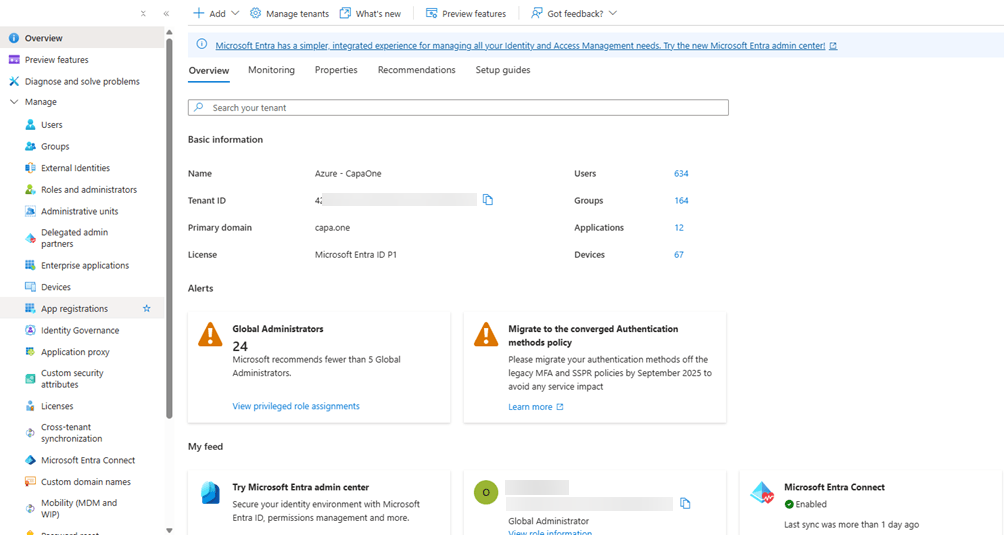This screenshot has width=1004, height=535.
Task: Click the Overview info icon in sidebar
Action: 13,38
